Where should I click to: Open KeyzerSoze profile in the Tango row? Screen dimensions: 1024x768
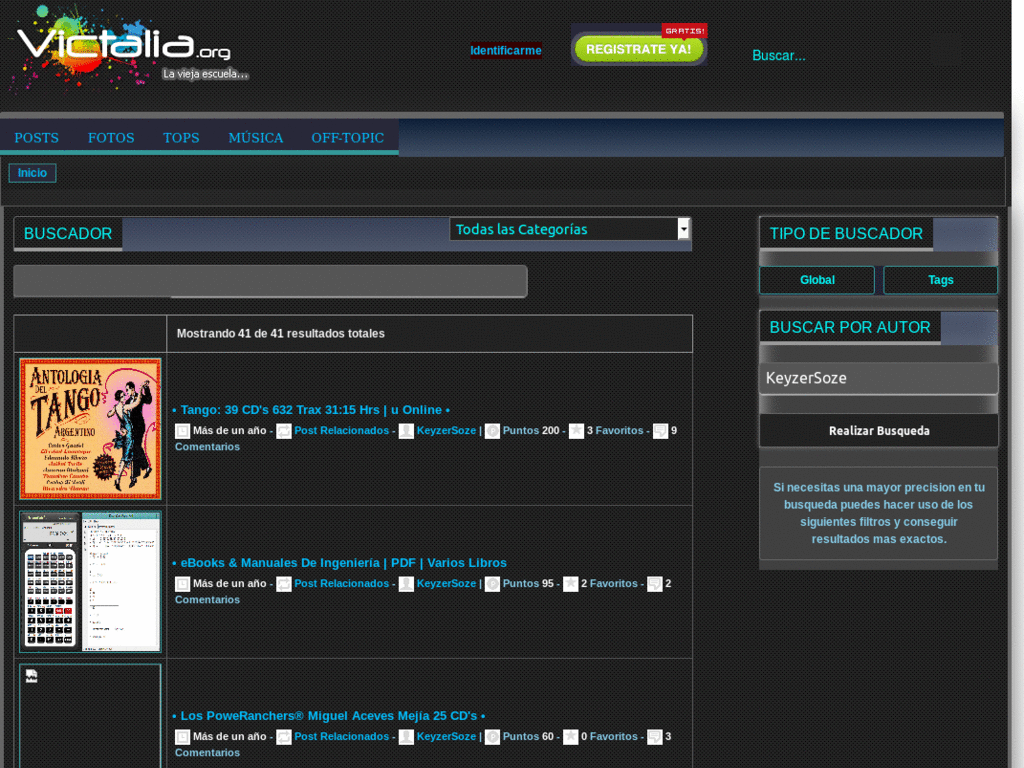[446, 430]
